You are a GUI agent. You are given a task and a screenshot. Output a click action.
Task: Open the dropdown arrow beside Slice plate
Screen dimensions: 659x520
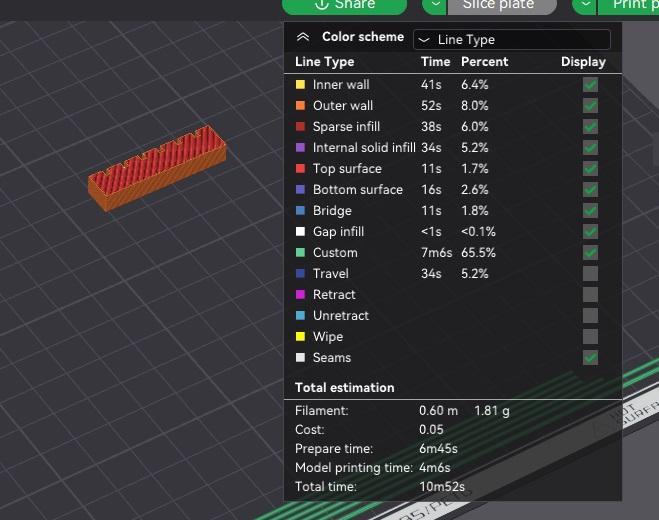point(435,5)
